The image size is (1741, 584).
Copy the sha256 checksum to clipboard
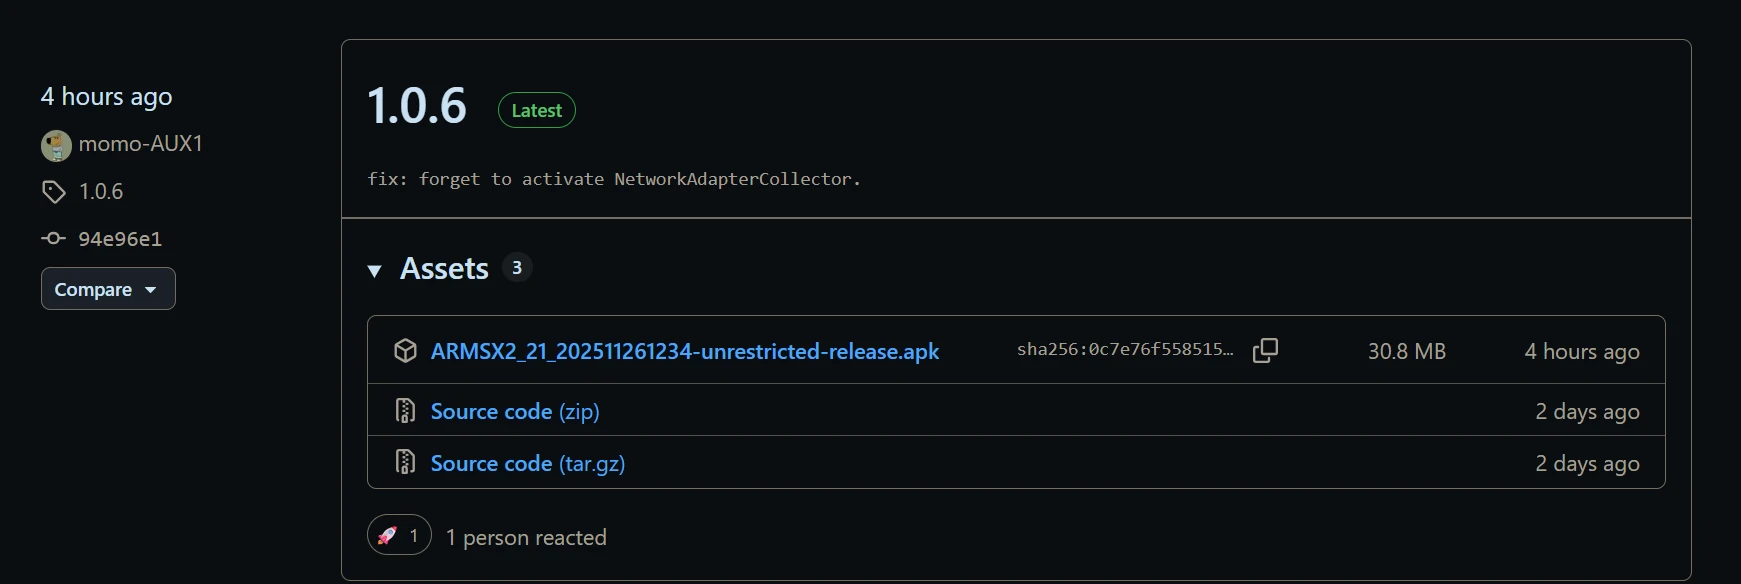1265,350
